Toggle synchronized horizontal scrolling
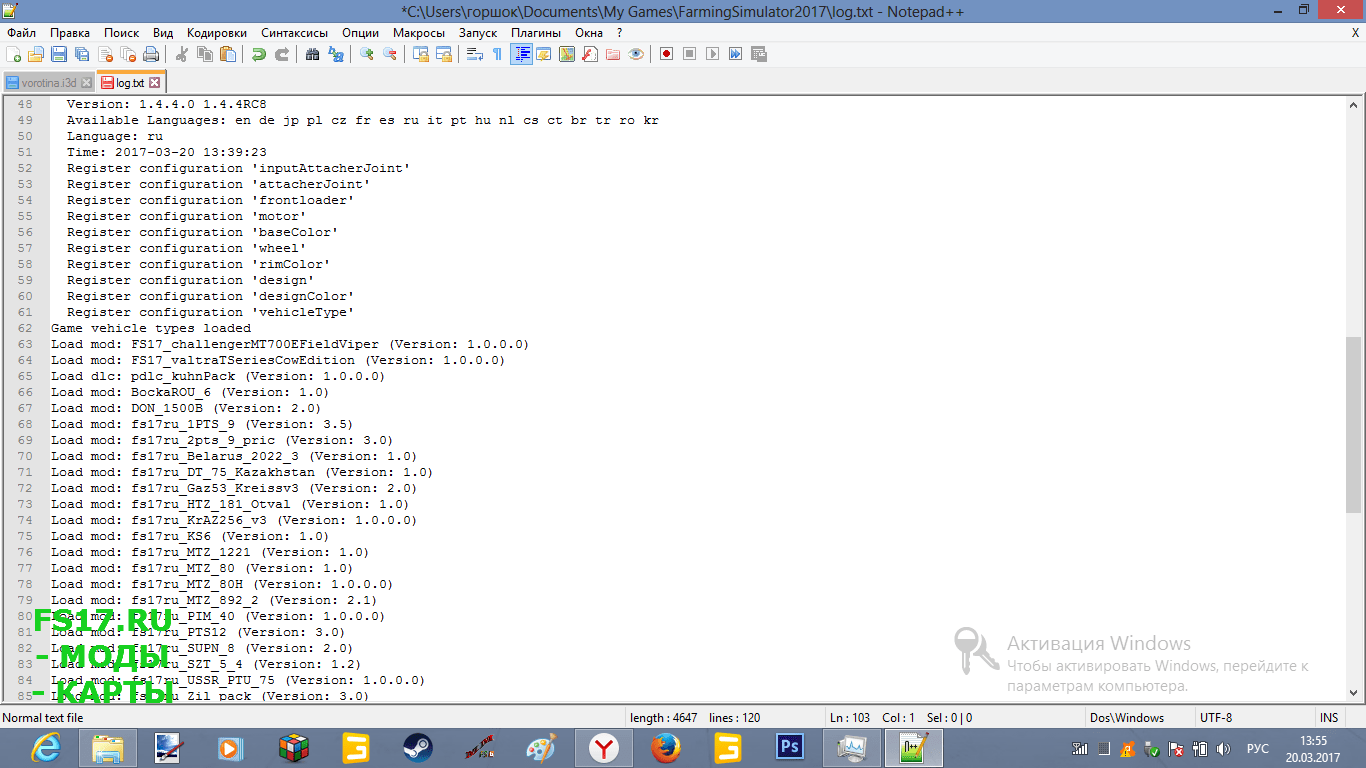Viewport: 1366px width, 768px height. pos(444,54)
